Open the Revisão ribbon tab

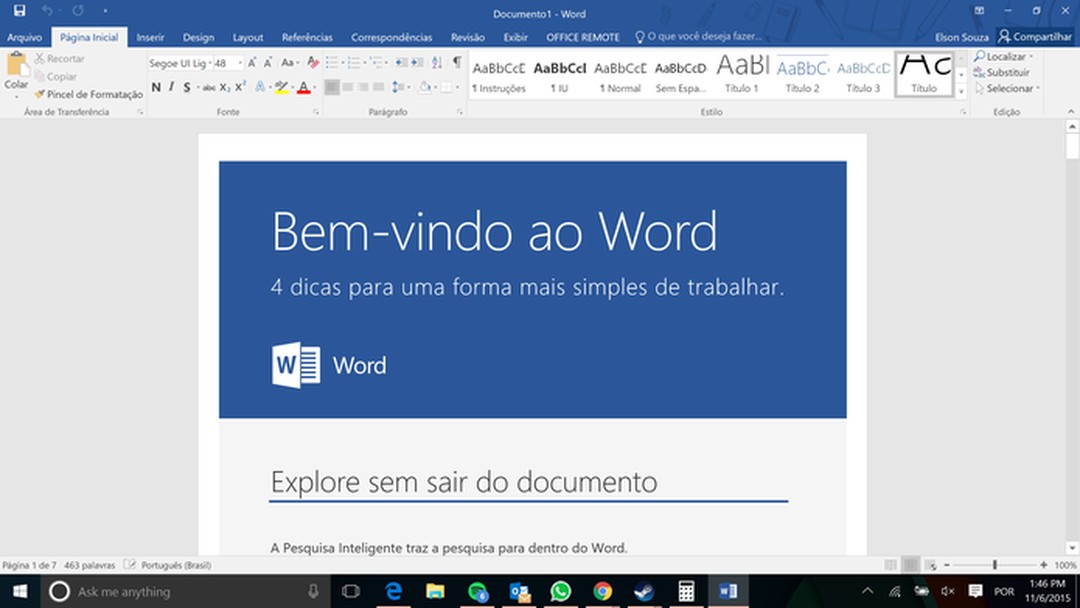[467, 37]
